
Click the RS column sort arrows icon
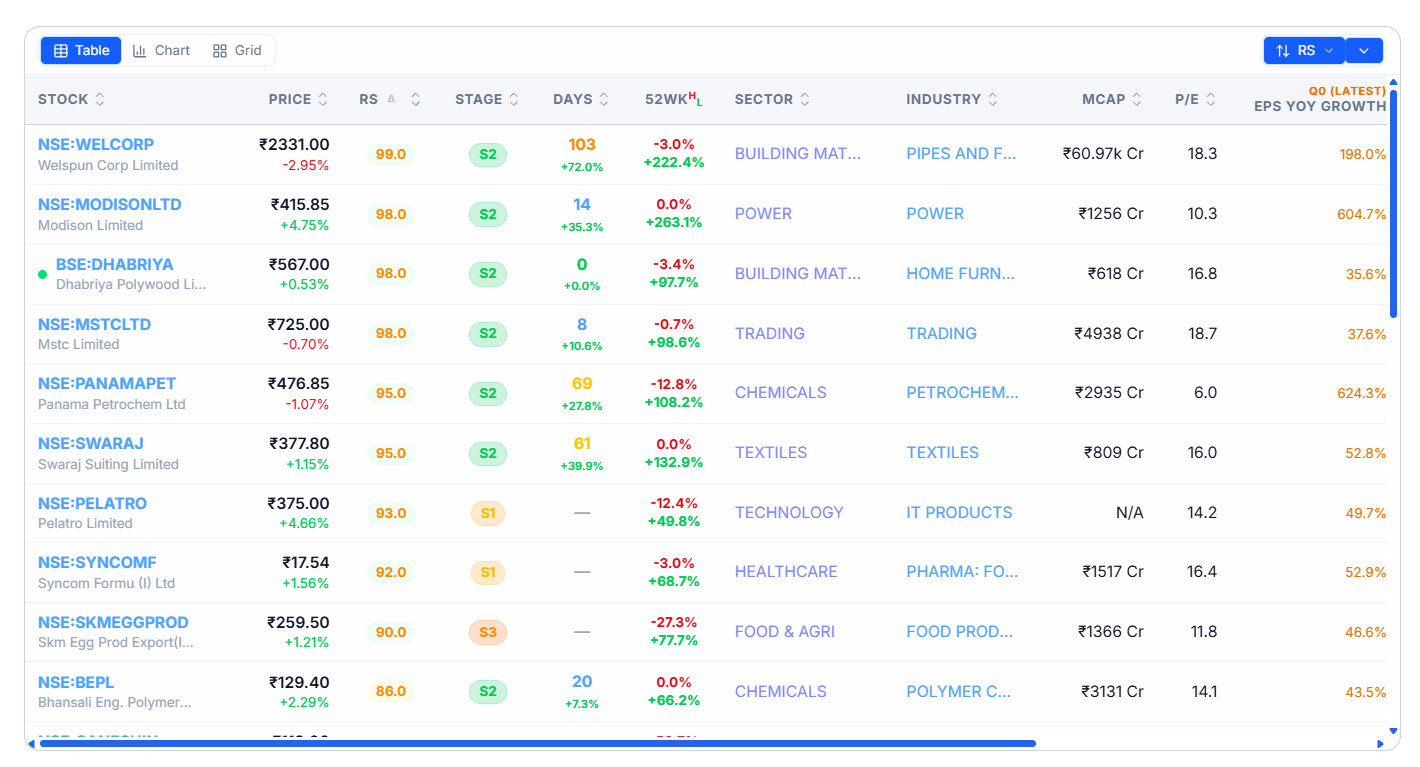415,99
